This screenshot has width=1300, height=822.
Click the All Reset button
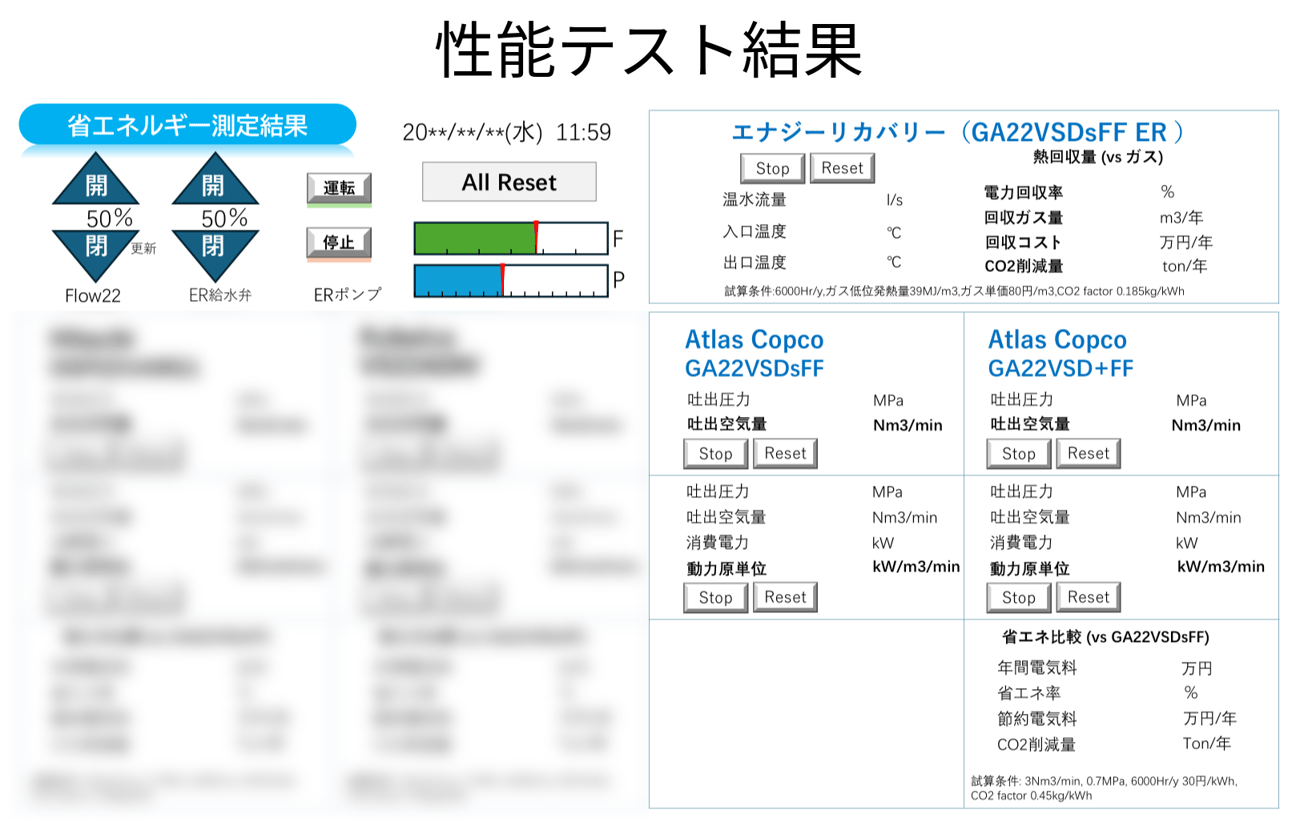pos(509,182)
